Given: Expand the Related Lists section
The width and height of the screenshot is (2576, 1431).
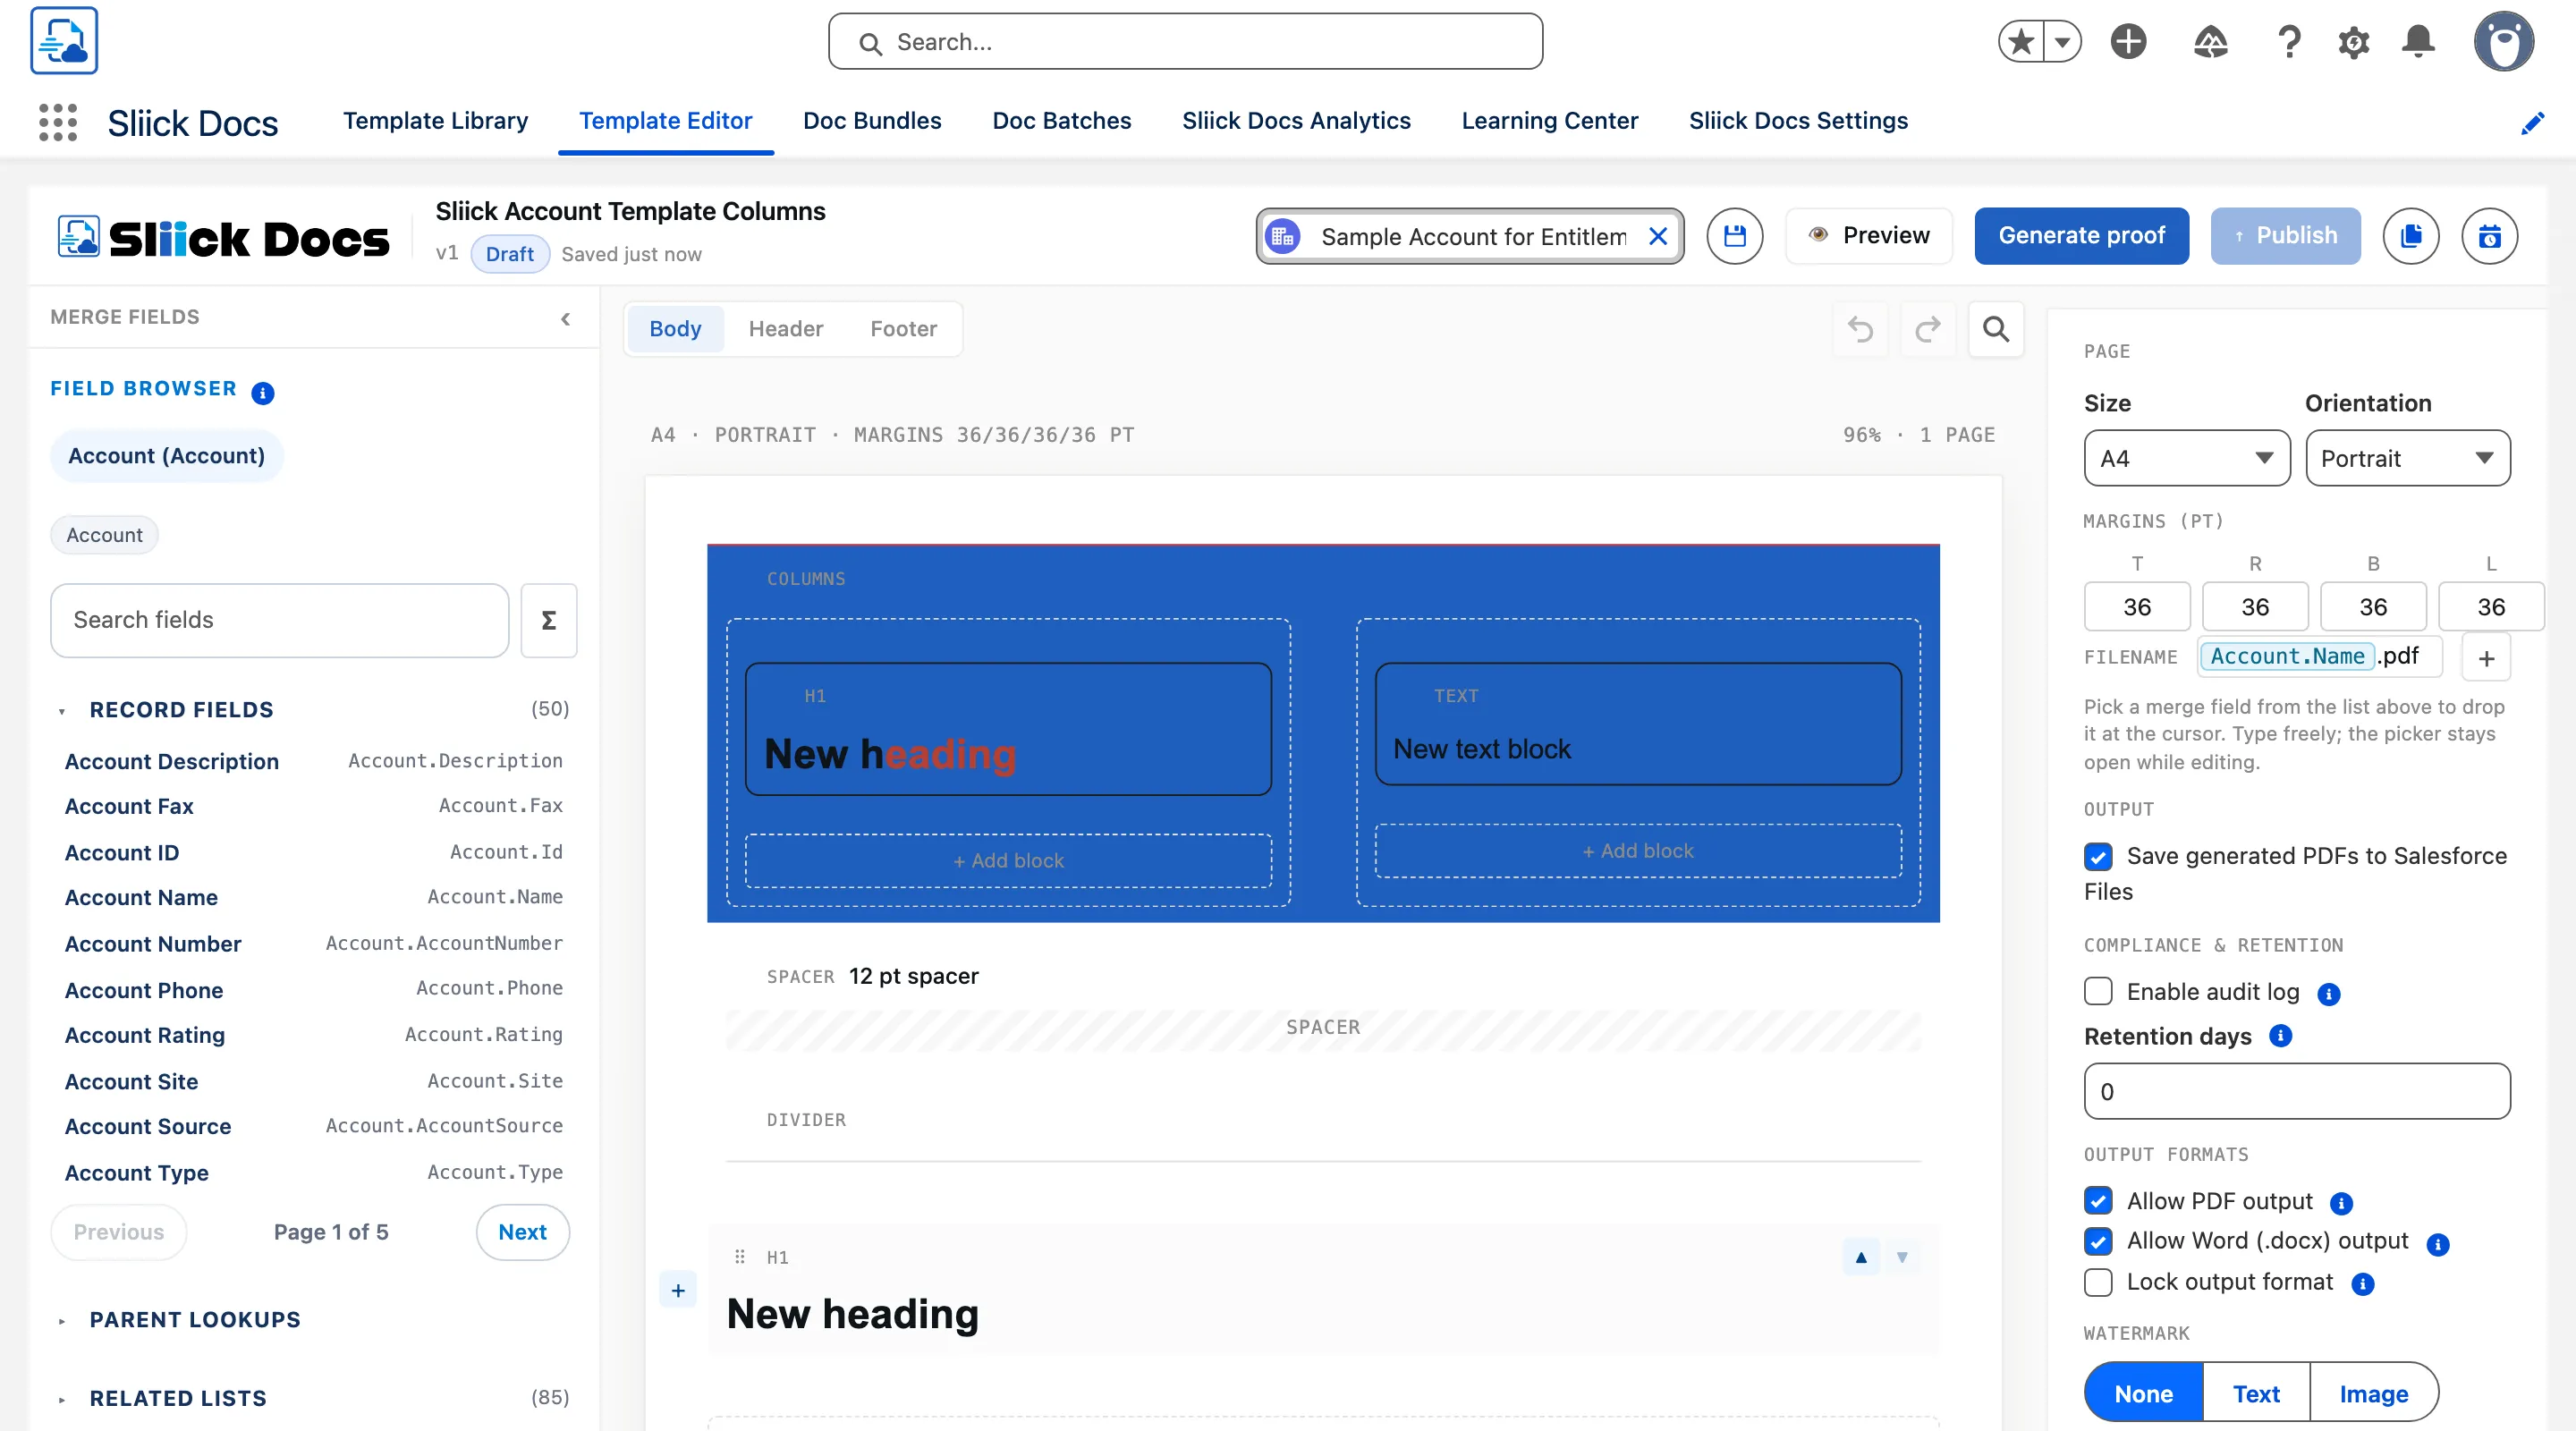Looking at the screenshot, I should [x=62, y=1399].
